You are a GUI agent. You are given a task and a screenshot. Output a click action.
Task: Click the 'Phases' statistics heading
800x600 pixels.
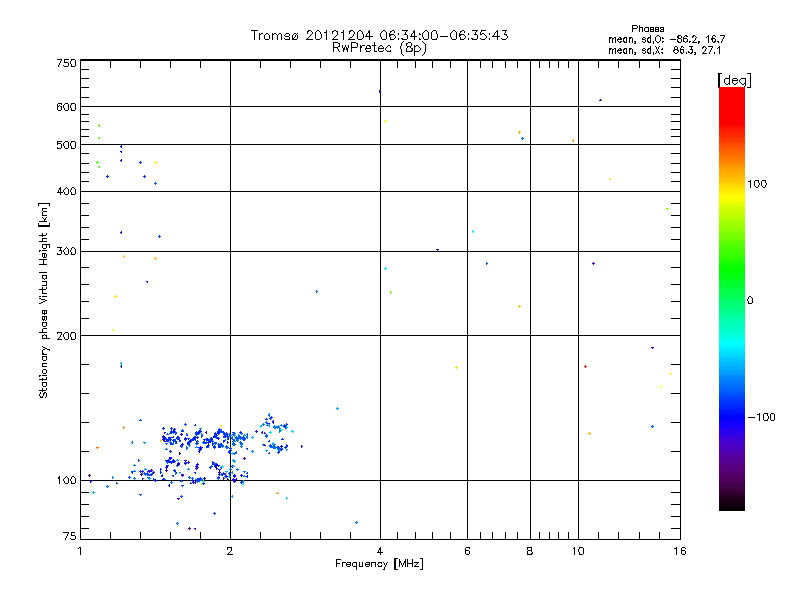point(647,29)
